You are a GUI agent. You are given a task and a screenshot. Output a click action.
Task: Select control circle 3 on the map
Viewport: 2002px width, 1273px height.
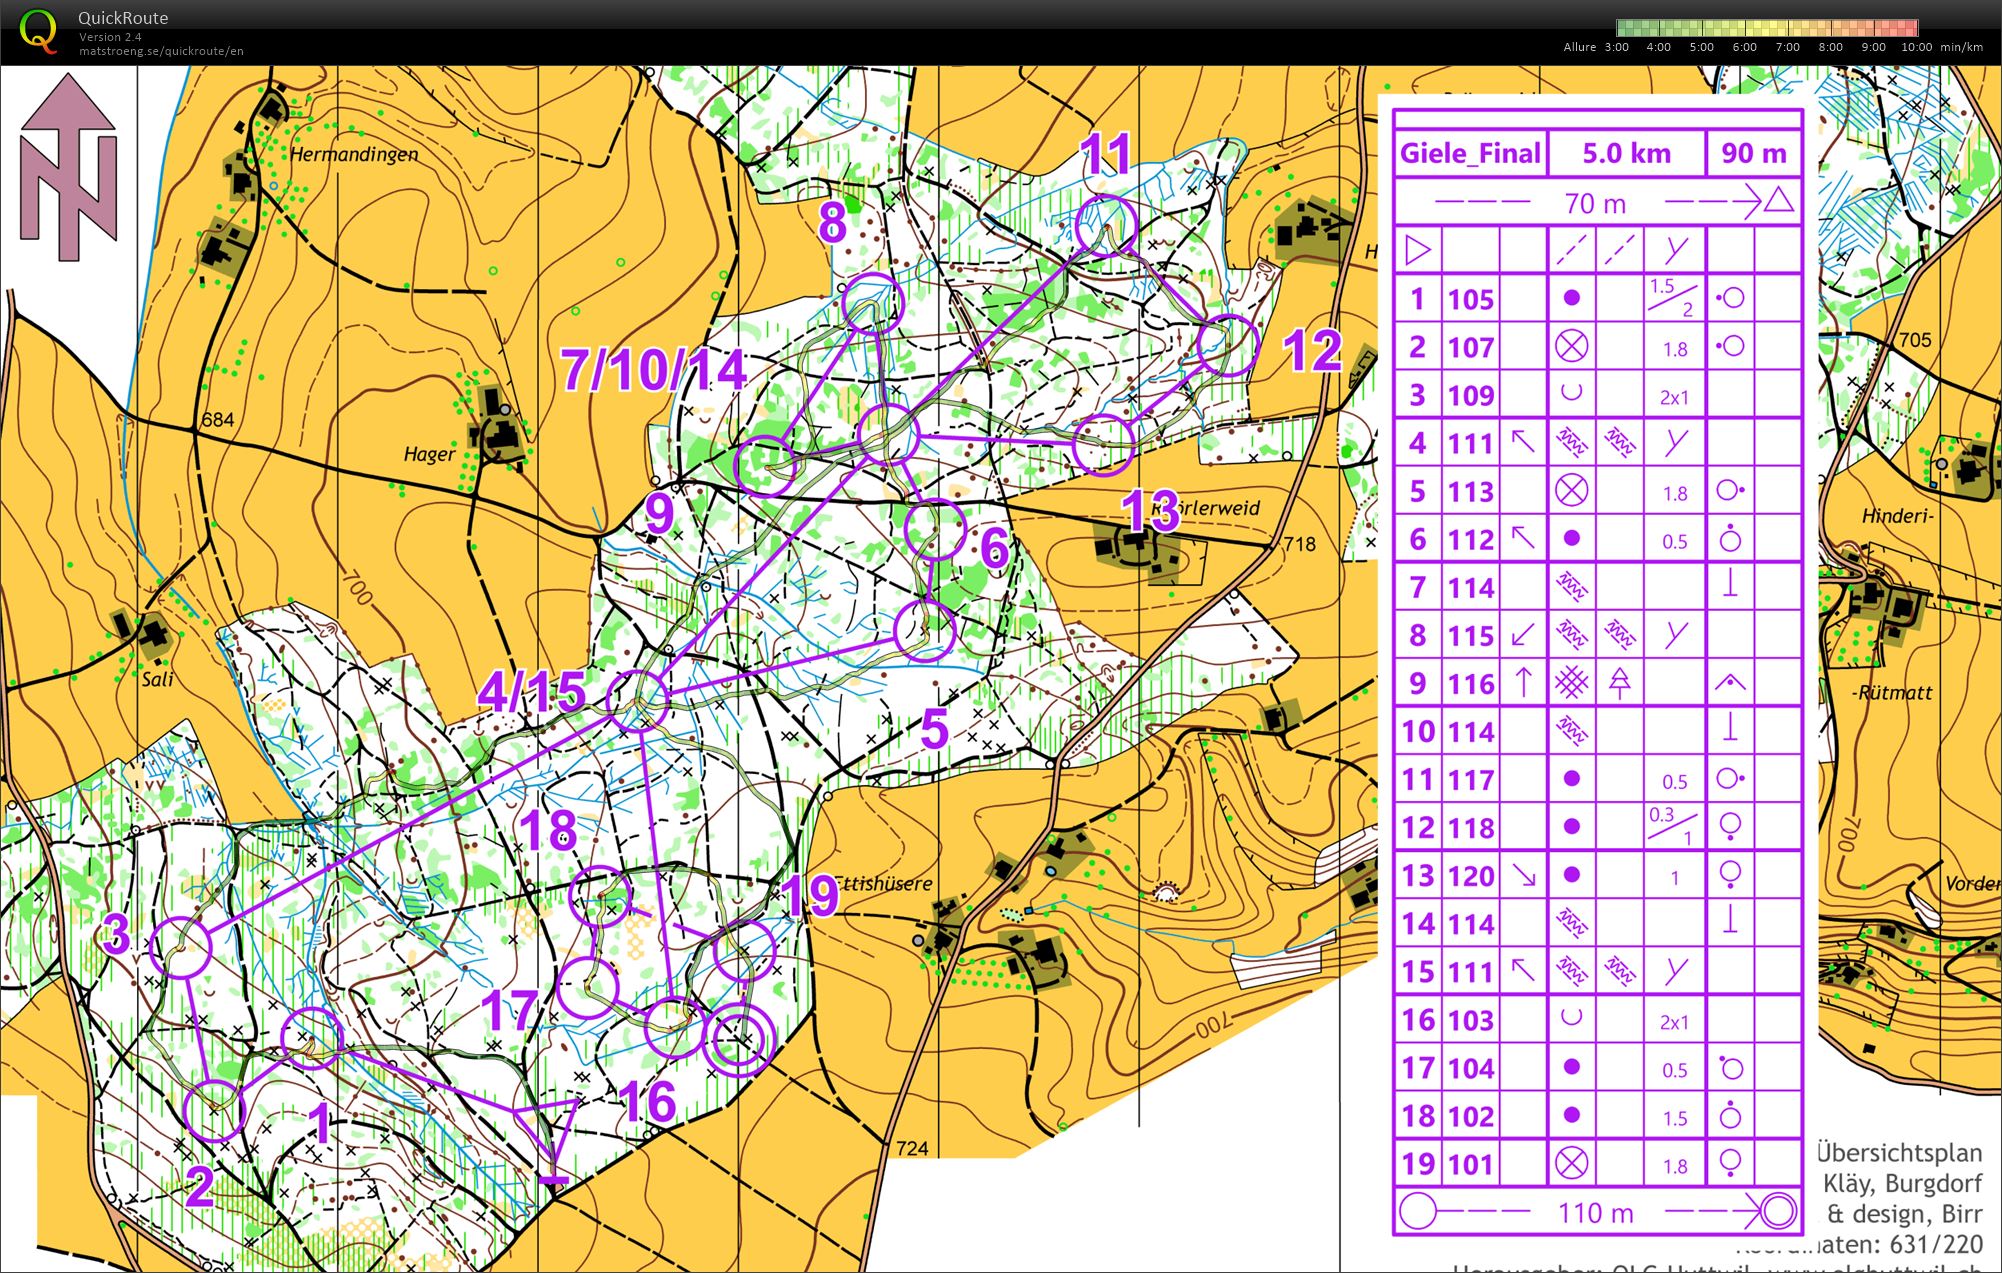pyautogui.click(x=182, y=946)
